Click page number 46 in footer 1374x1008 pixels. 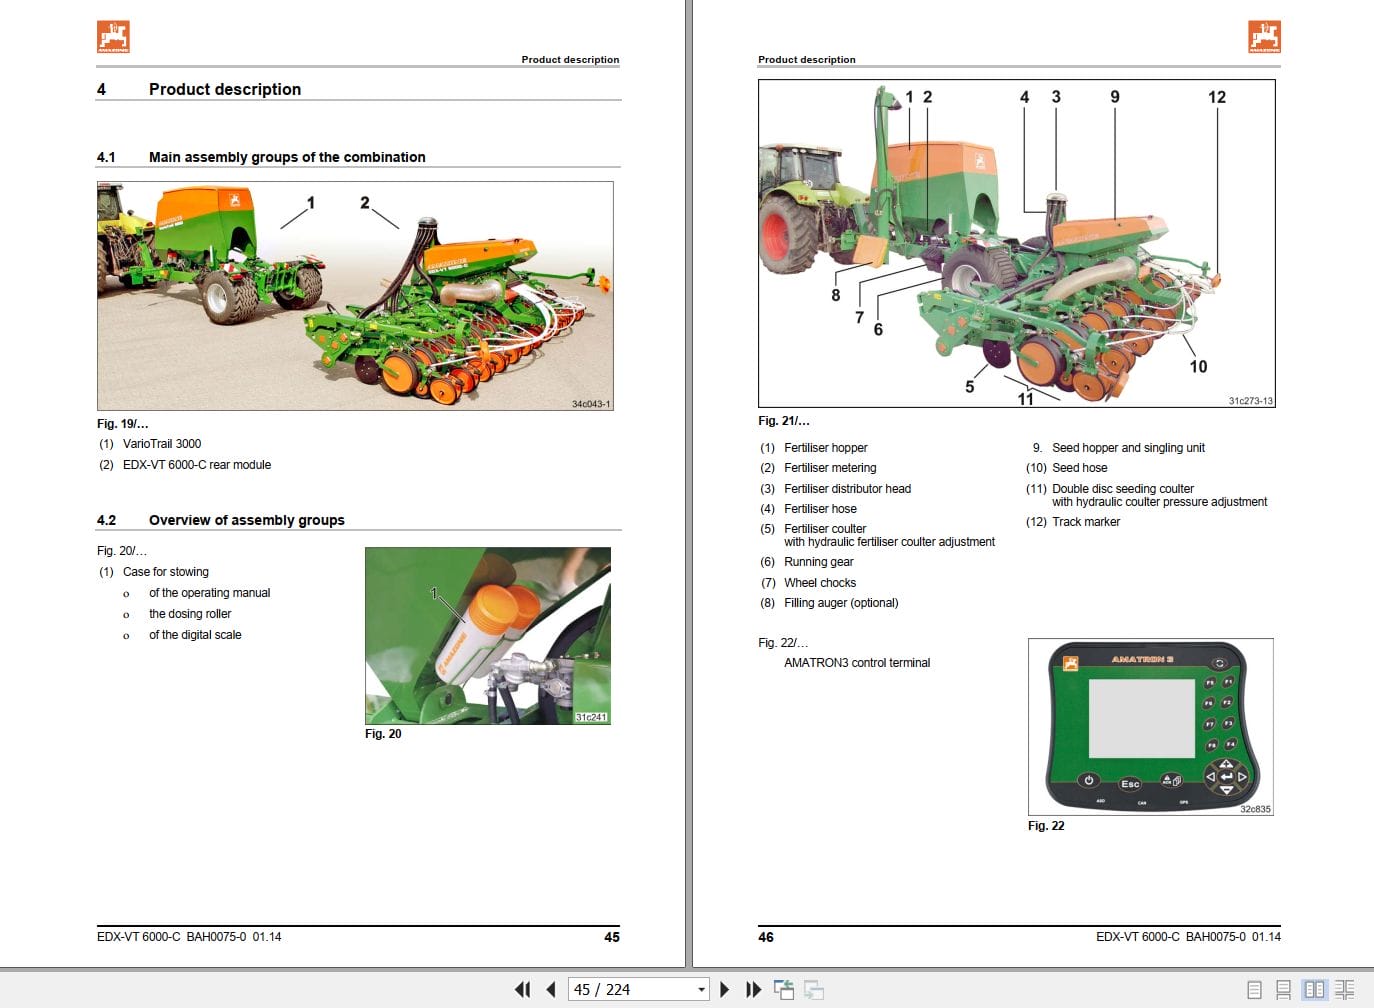766,937
